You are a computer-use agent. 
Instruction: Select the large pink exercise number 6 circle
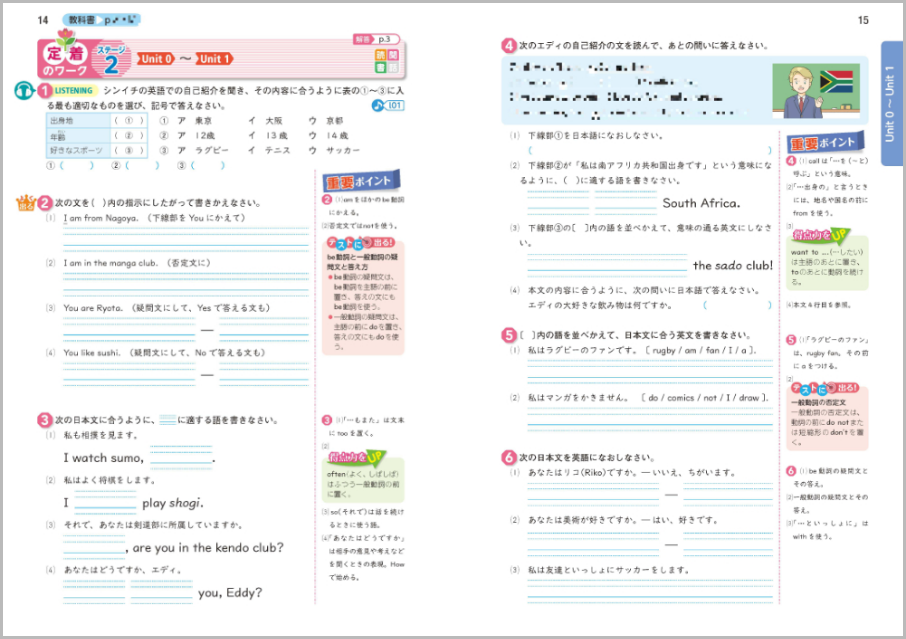pos(508,458)
